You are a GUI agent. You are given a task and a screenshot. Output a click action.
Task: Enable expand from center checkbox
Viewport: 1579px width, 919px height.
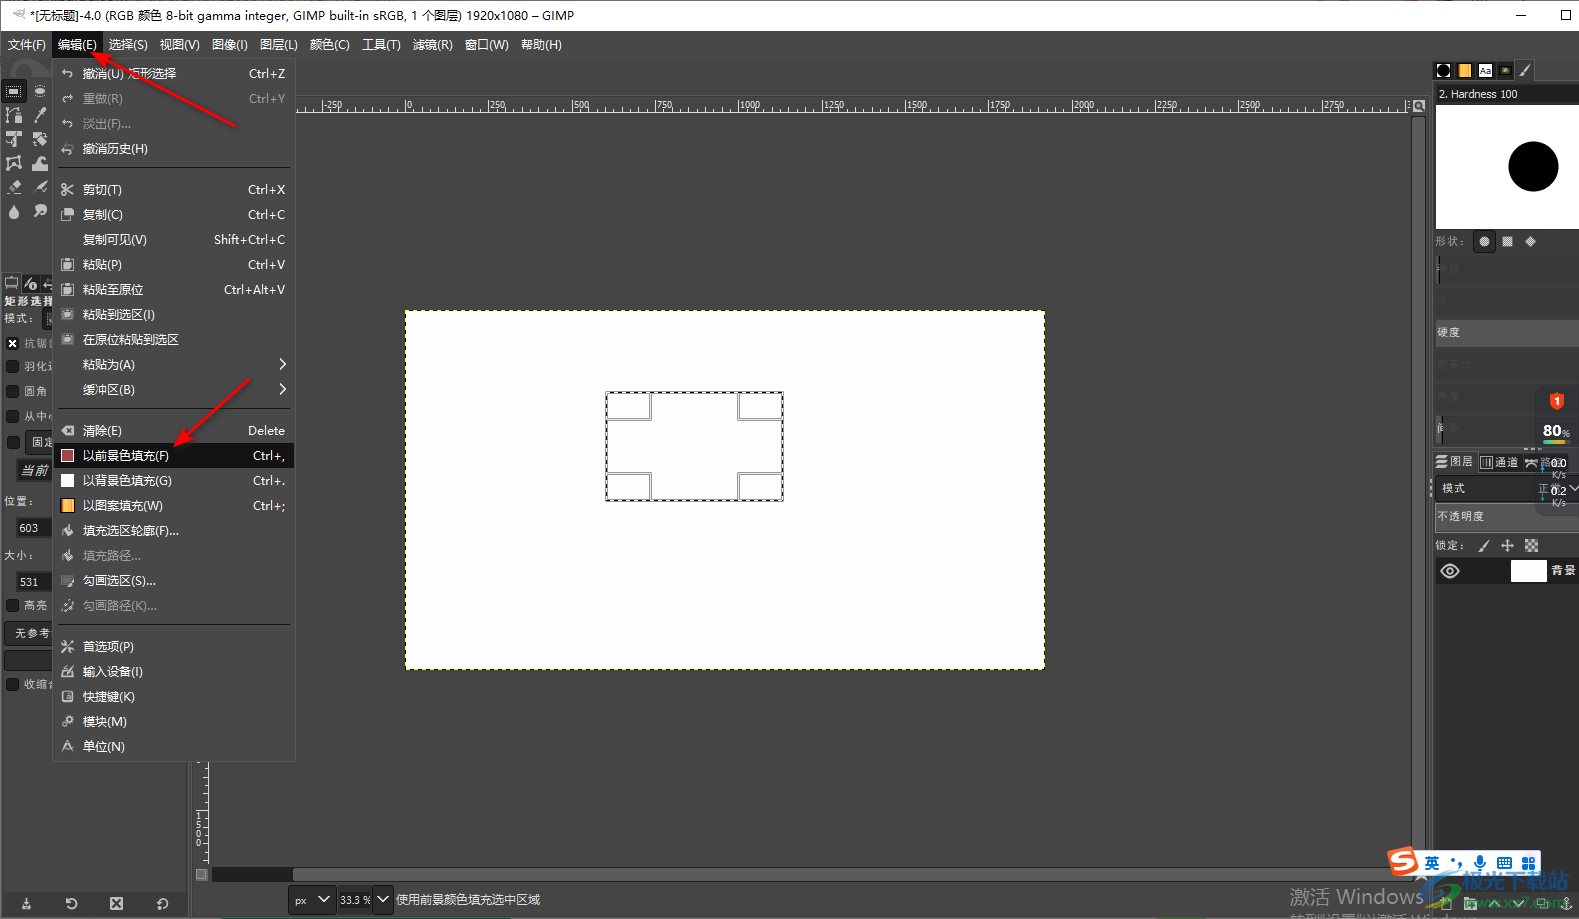click(13, 416)
